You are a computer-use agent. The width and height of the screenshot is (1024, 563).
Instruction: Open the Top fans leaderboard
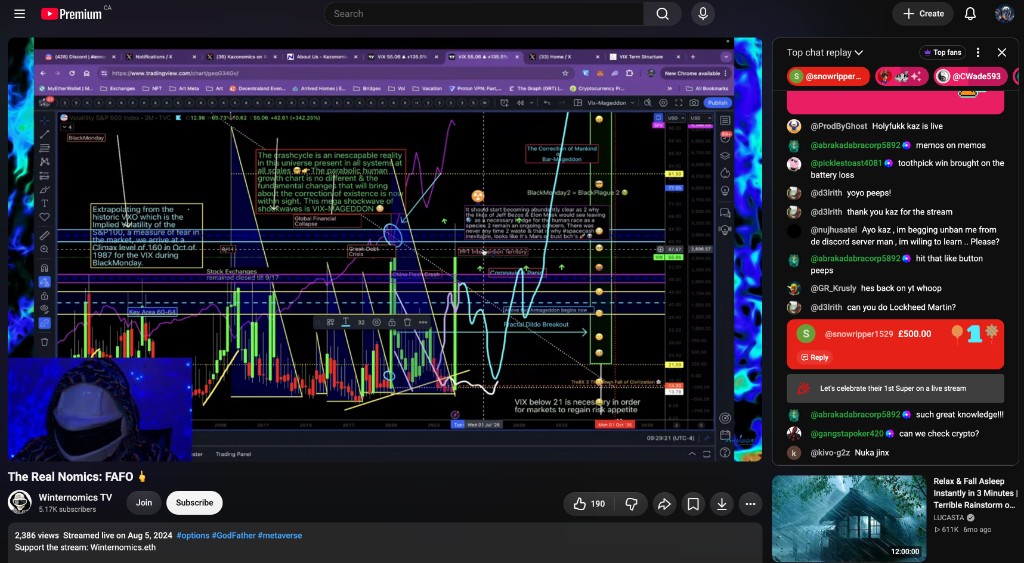(x=942, y=52)
